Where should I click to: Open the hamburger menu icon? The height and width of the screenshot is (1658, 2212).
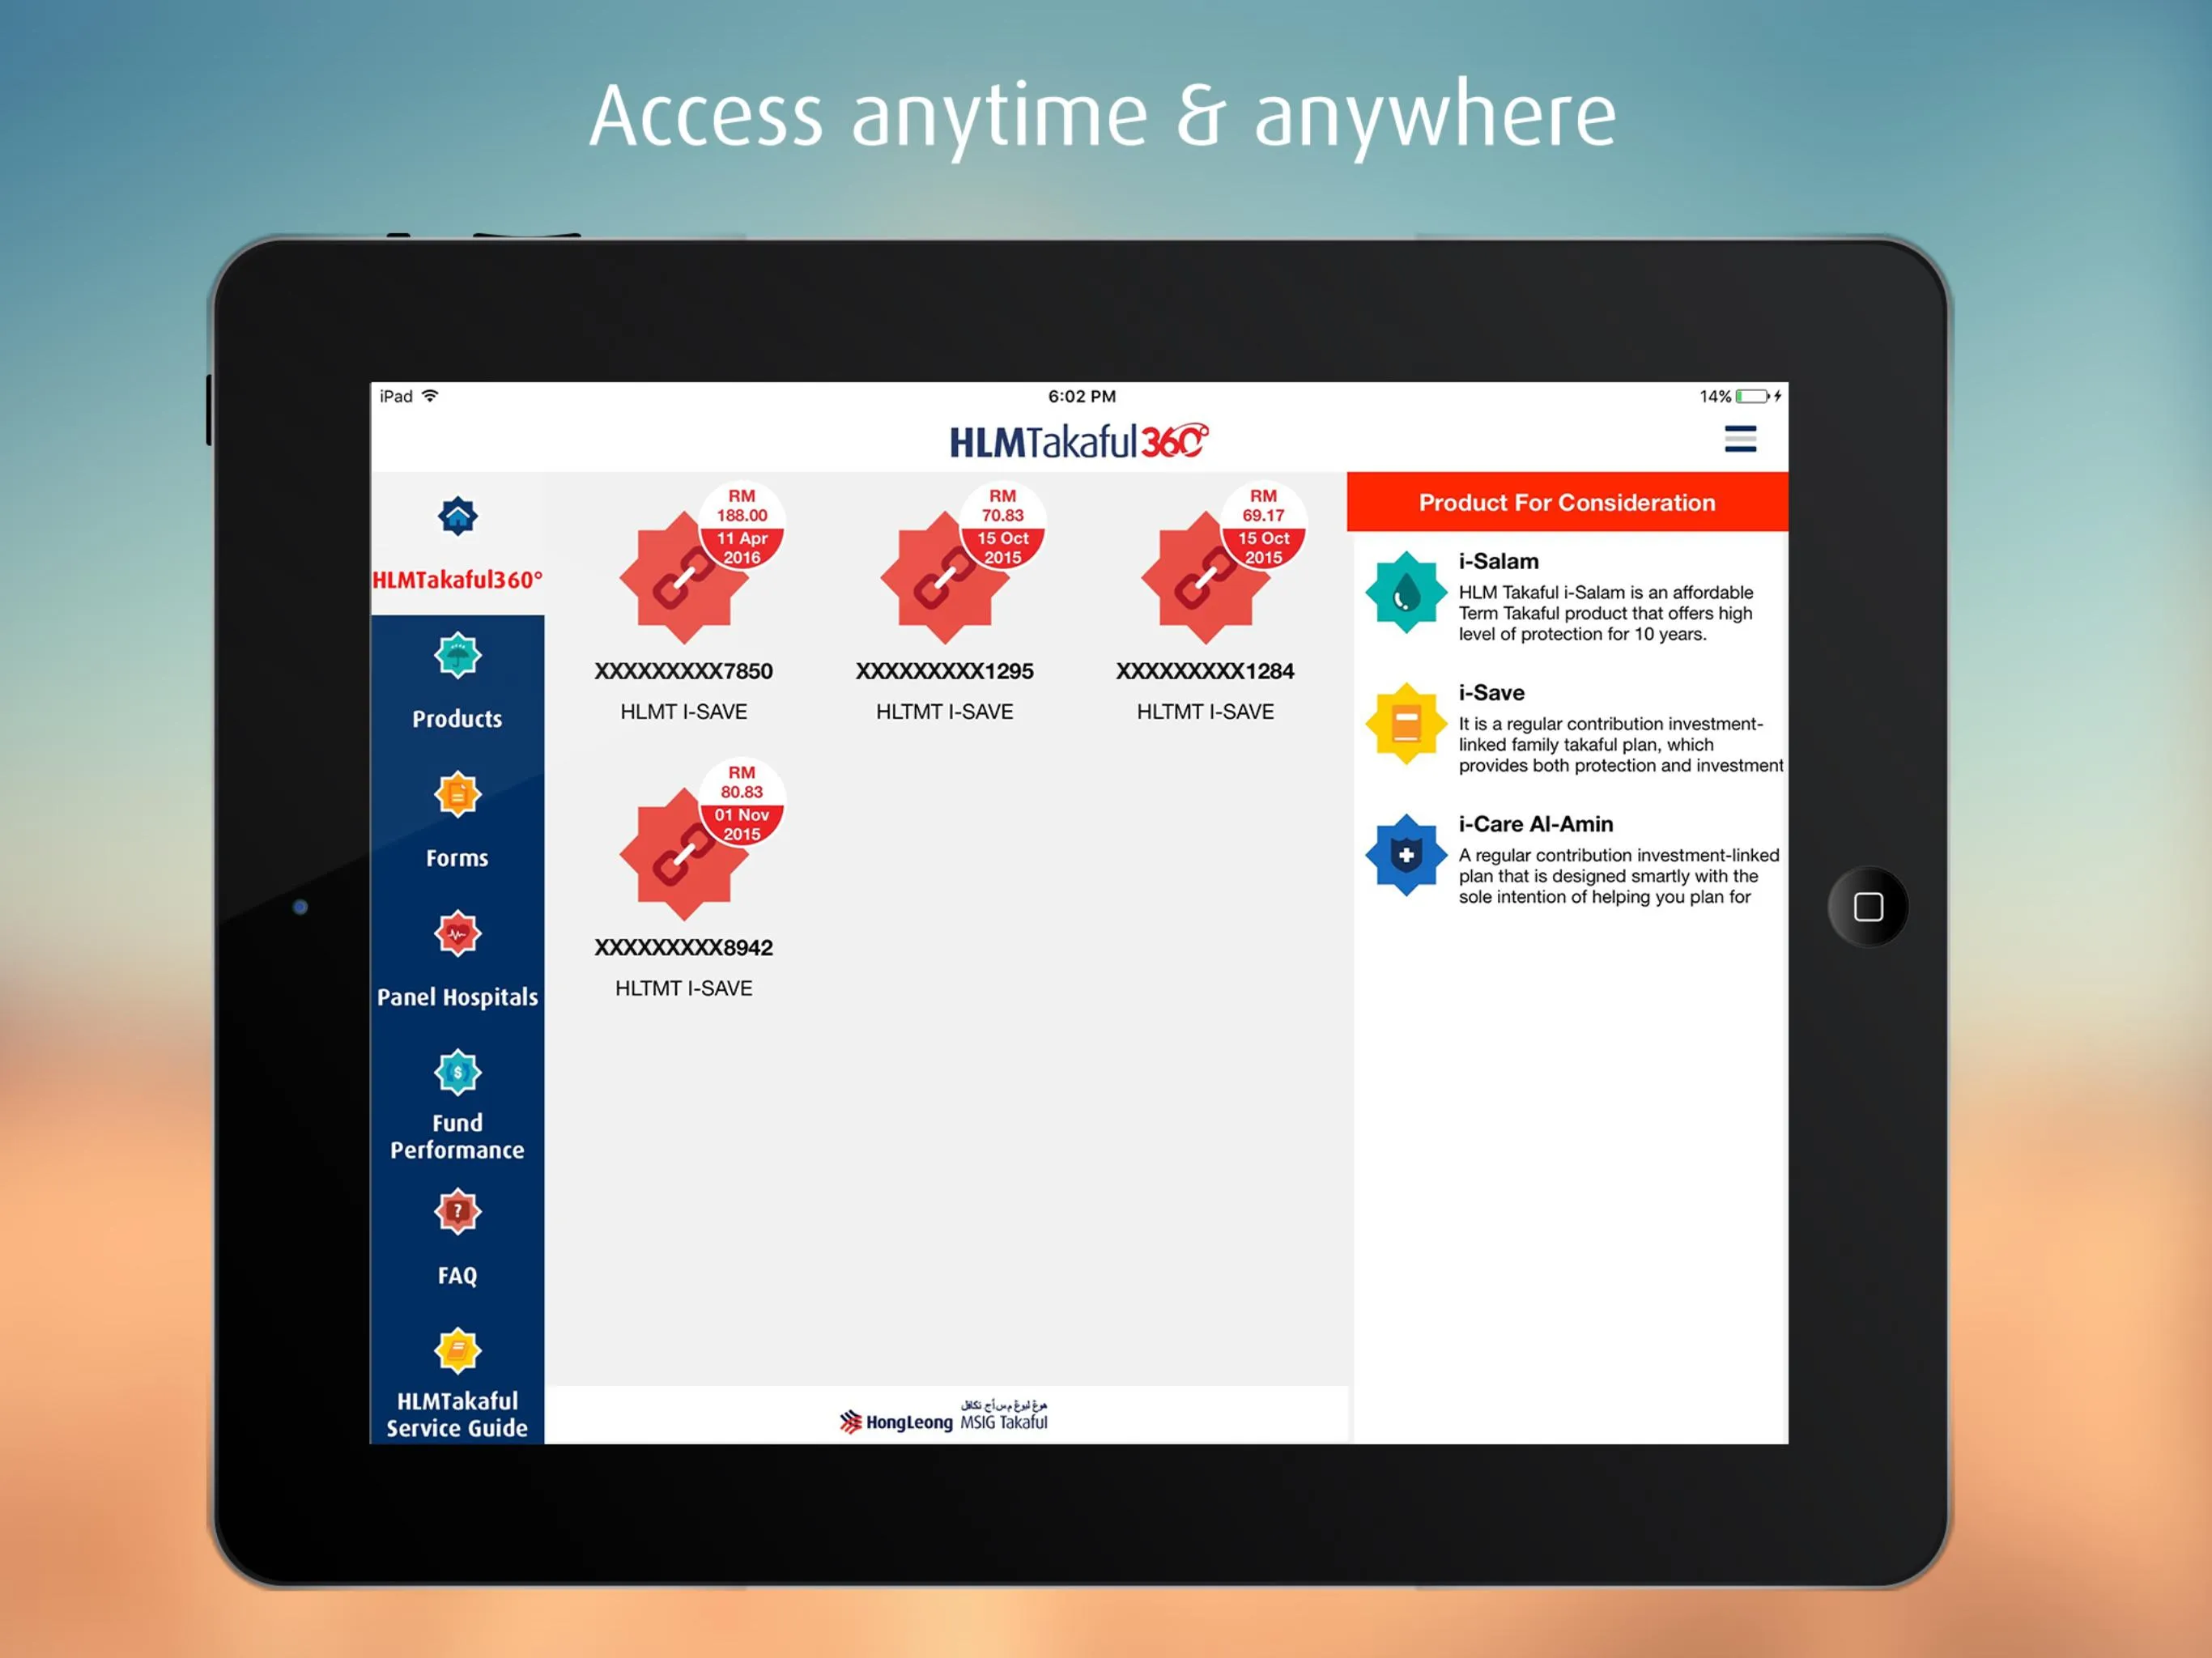[x=1742, y=439]
